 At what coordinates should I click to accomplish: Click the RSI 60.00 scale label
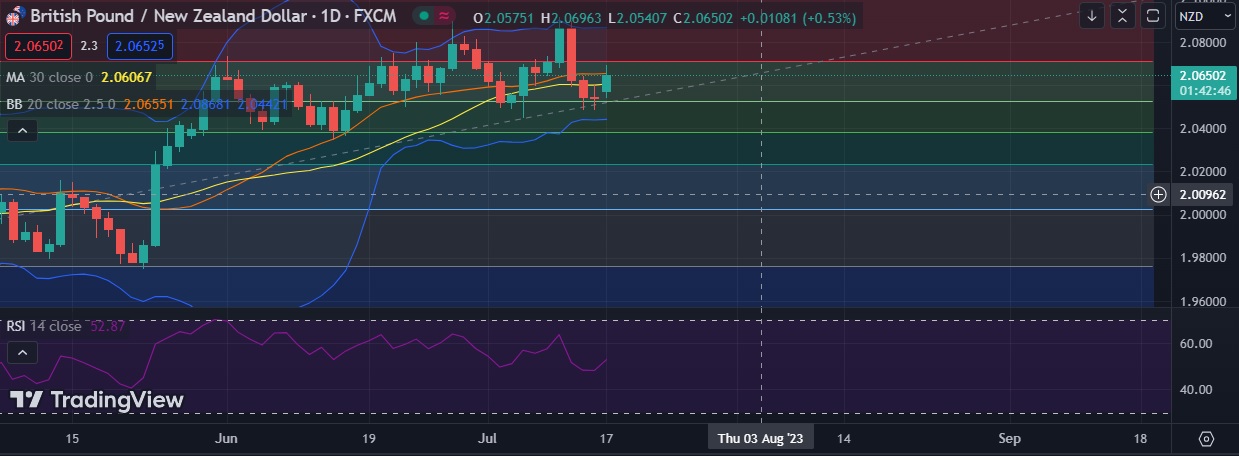click(x=1197, y=343)
